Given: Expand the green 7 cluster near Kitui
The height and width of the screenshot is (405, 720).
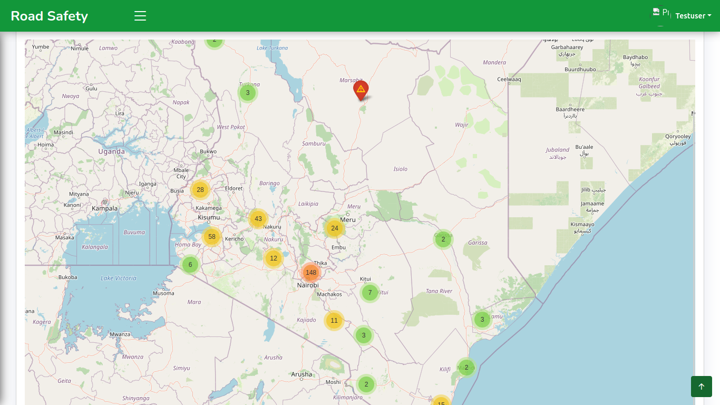Looking at the screenshot, I should 370,293.
